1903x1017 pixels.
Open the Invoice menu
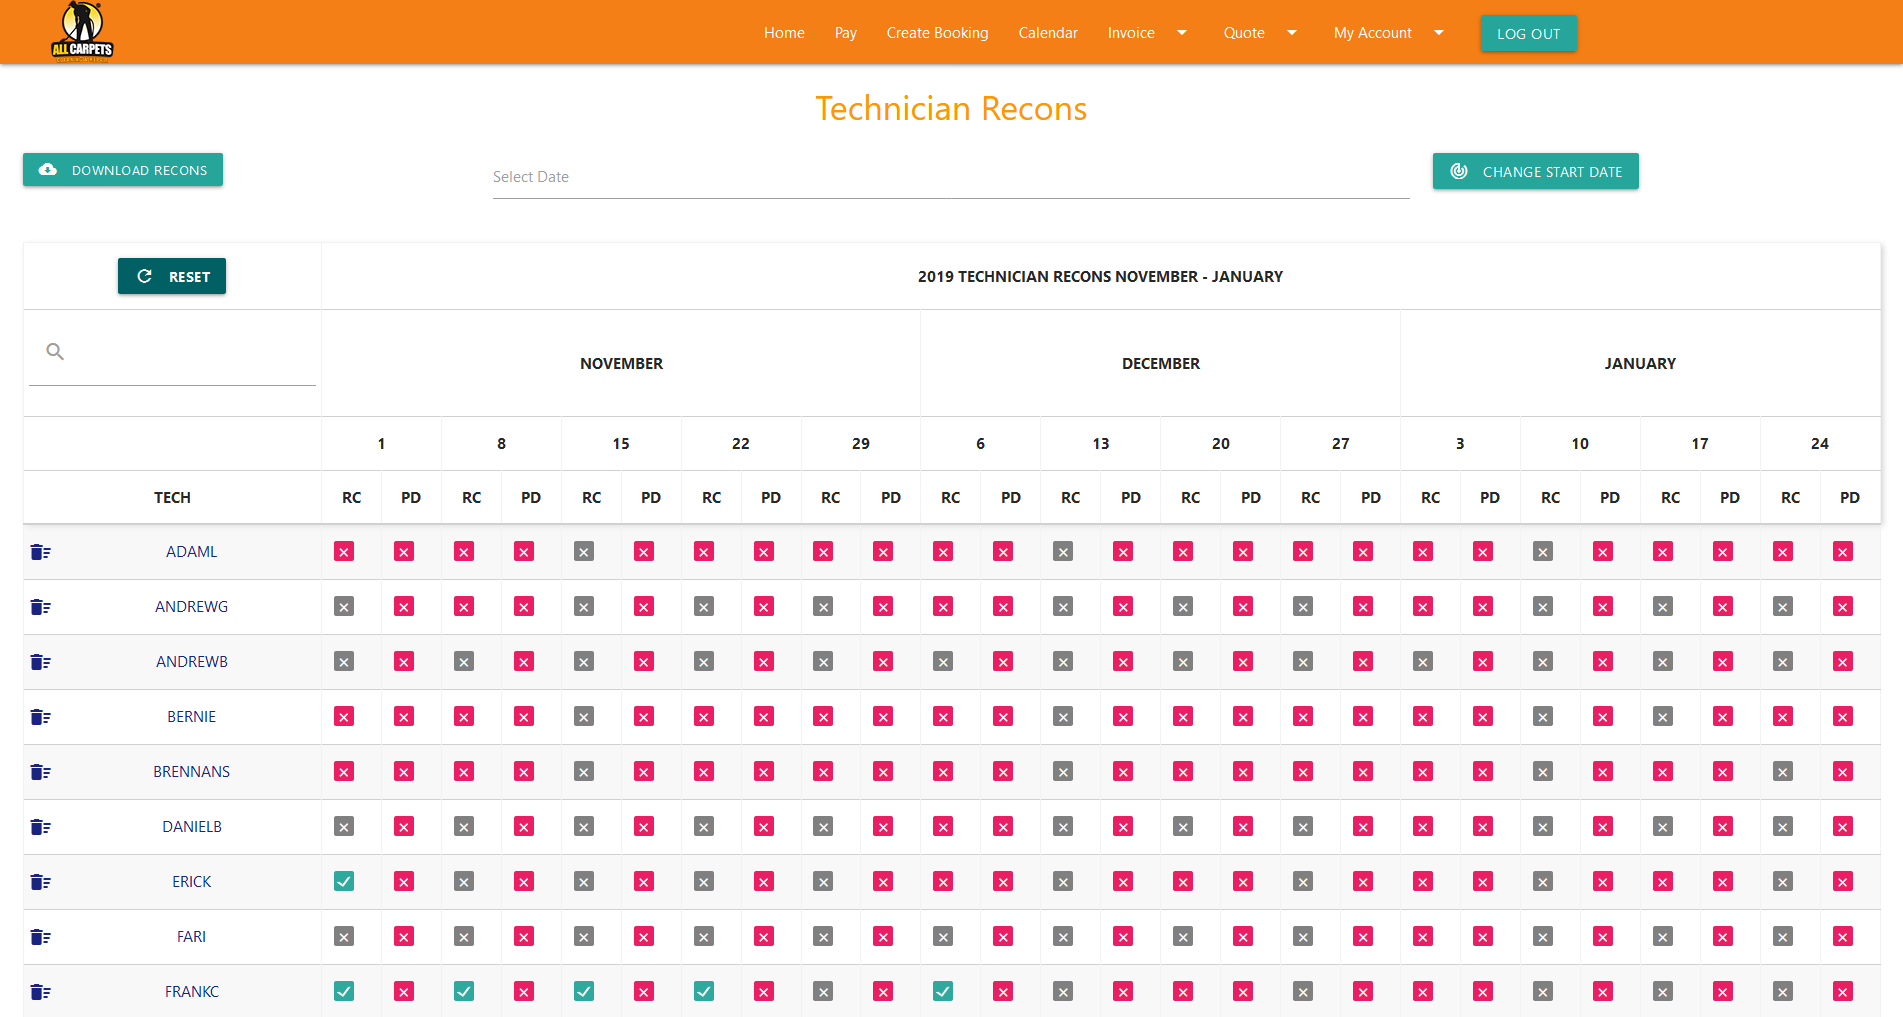[1131, 33]
